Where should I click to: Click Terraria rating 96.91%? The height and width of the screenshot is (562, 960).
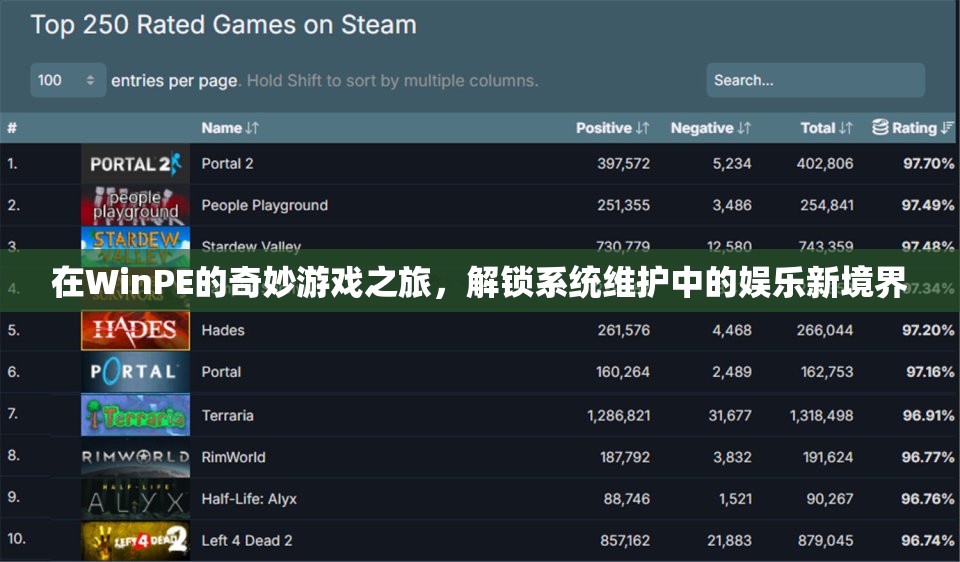(x=928, y=416)
